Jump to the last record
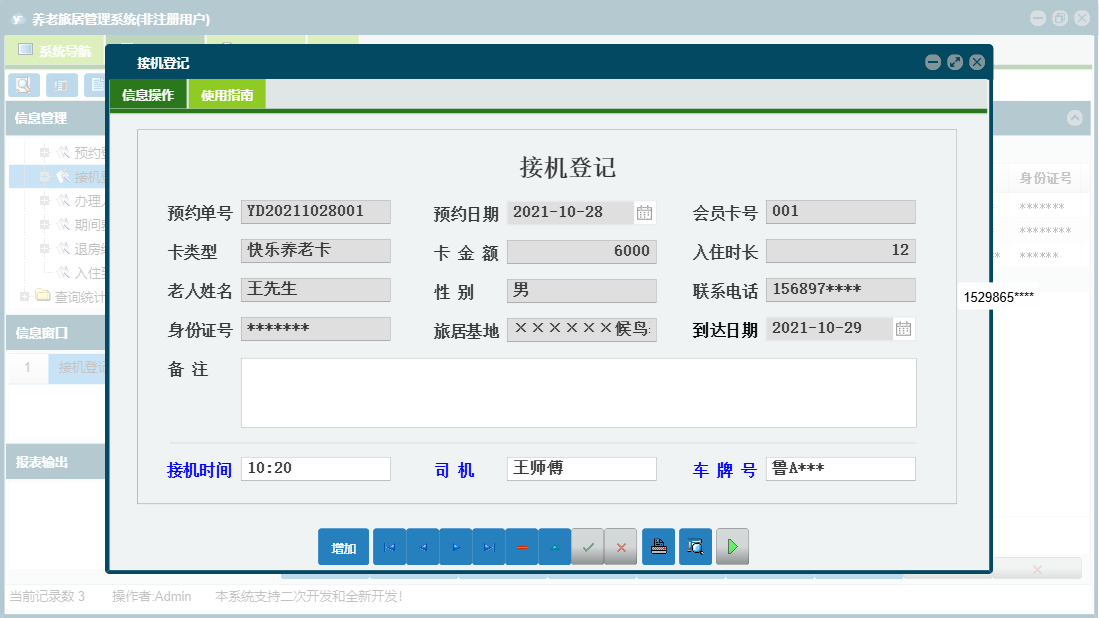Screen dimensions: 1099x618 tap(488, 547)
